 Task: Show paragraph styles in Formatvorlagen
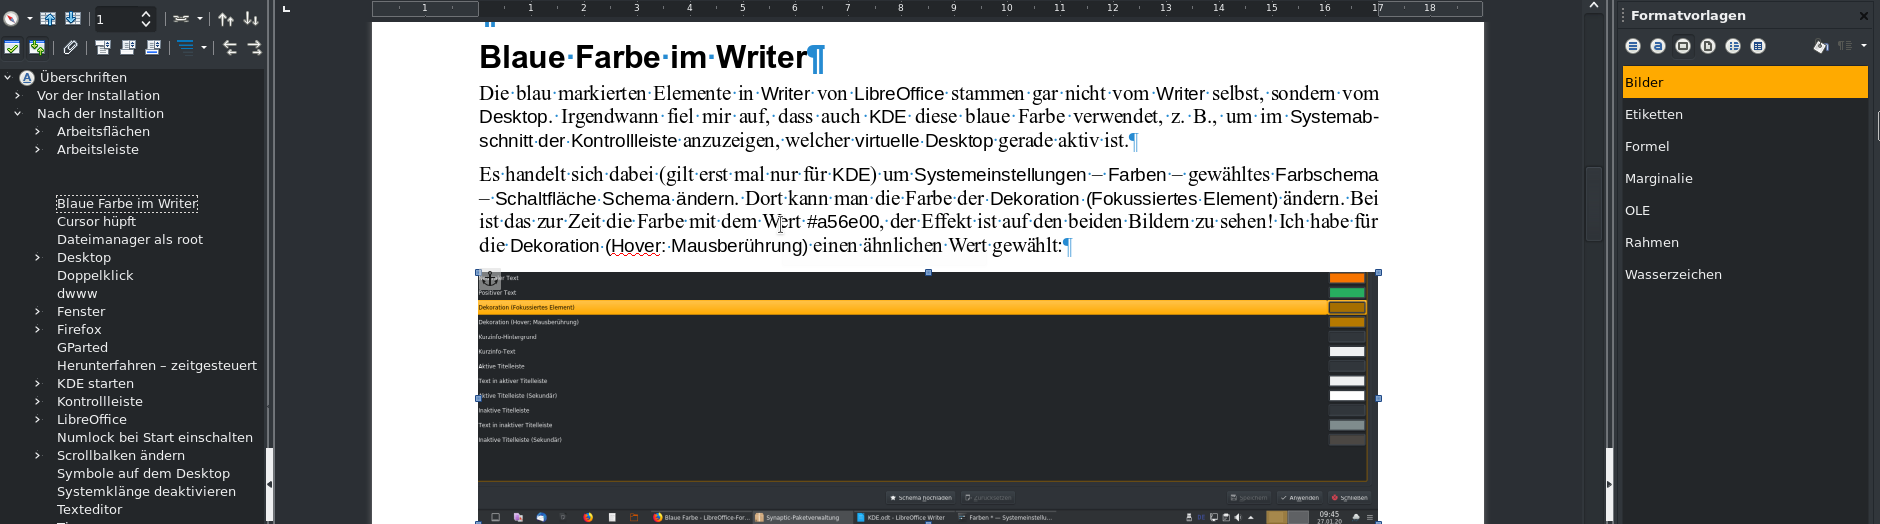tap(1633, 46)
